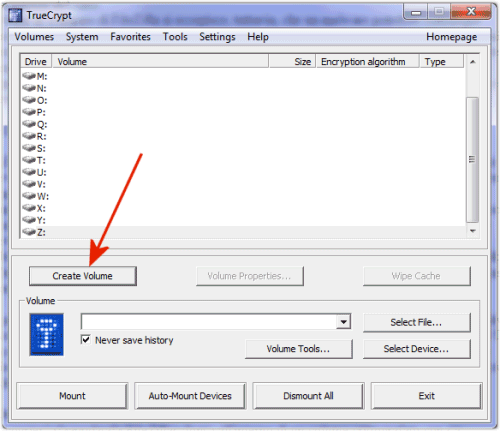Click the TrueCrypt title bar application icon

pos(15,15)
